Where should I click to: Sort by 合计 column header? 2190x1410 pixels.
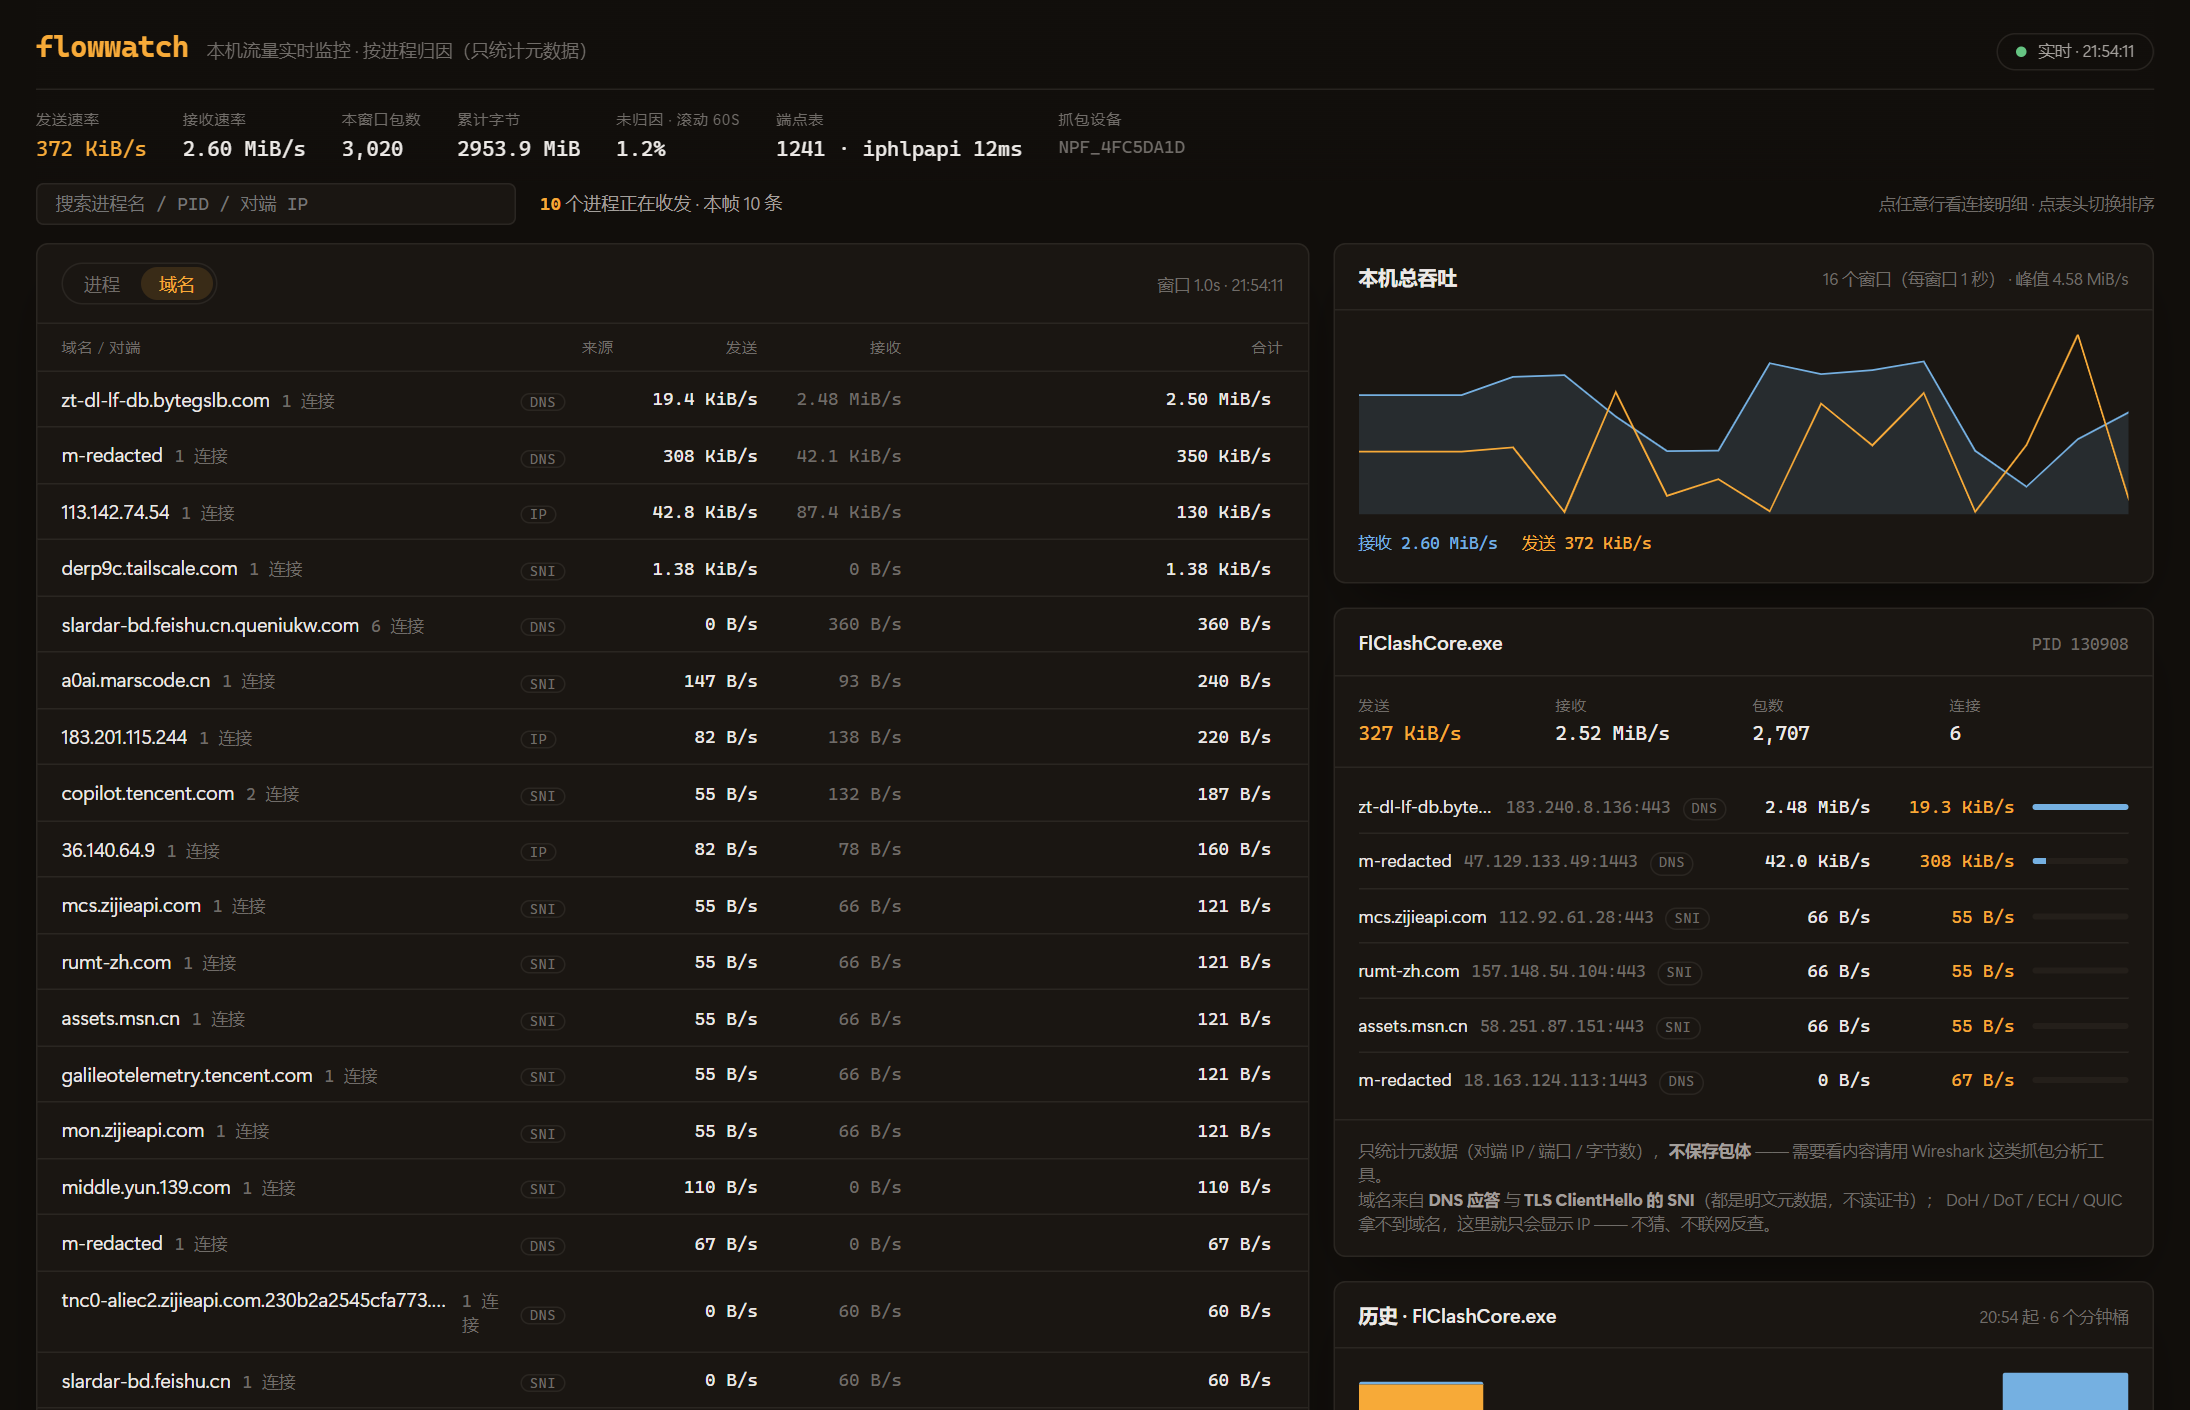pyautogui.click(x=1266, y=347)
